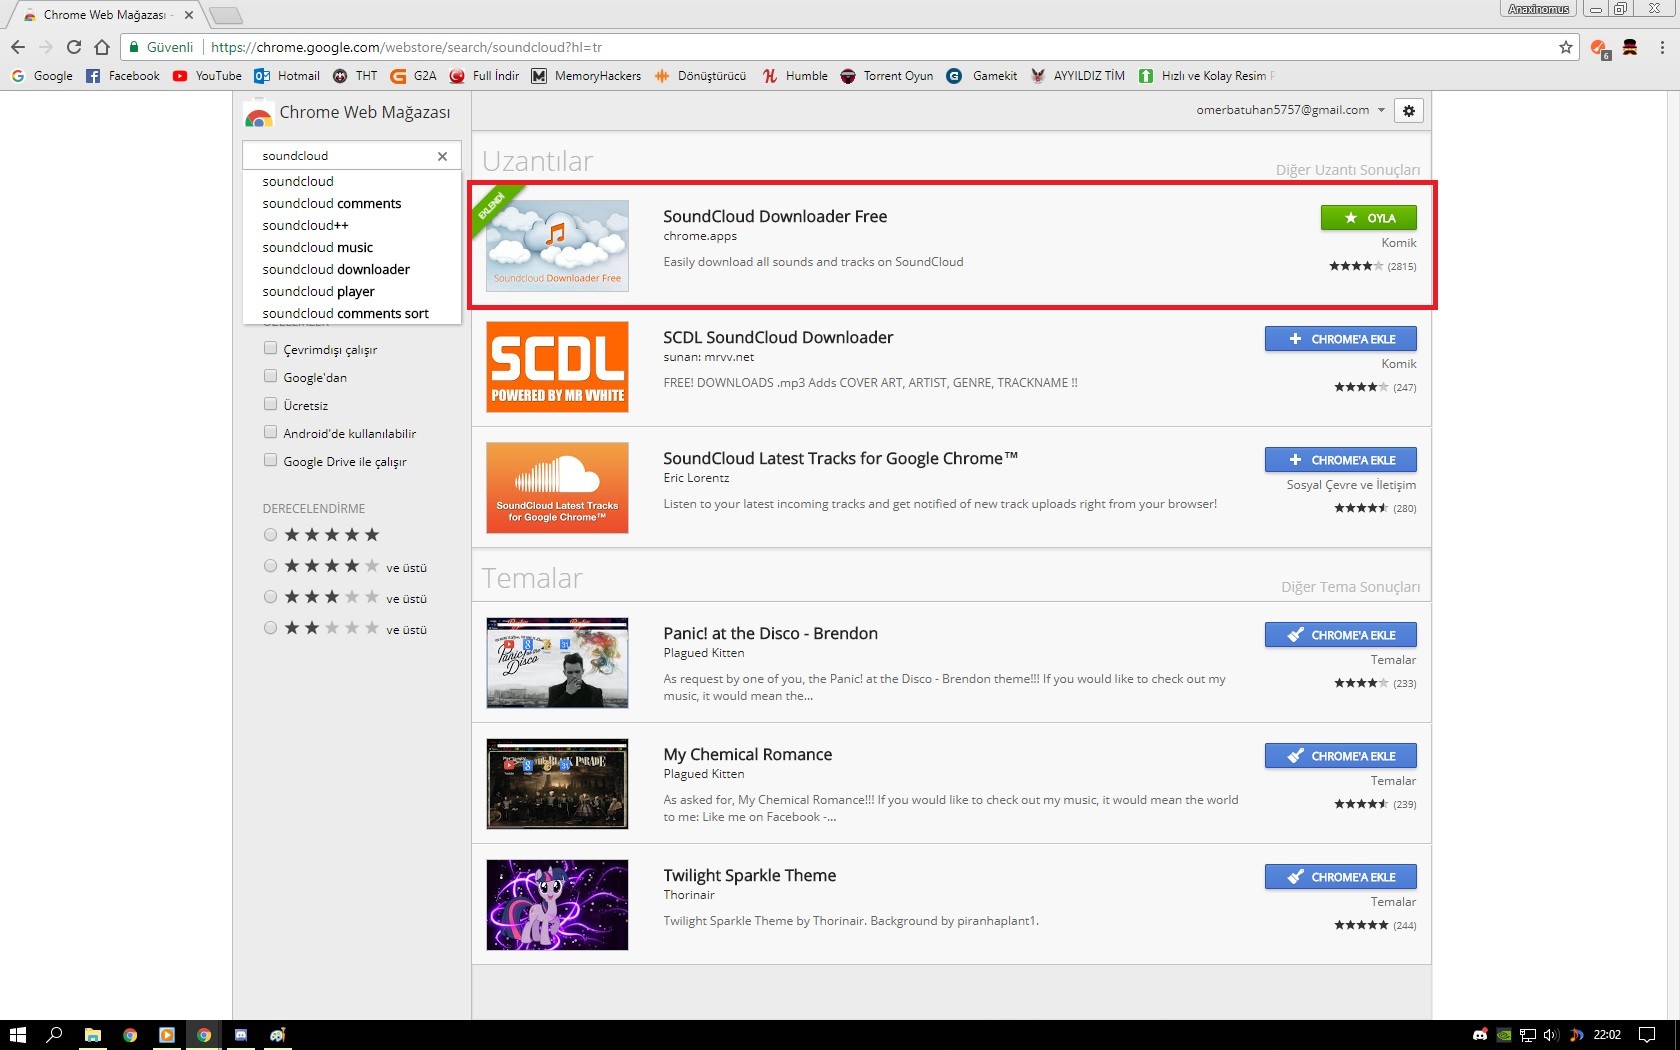Add Twilight Sparkle Theme to Chrome
Image resolution: width=1680 pixels, height=1050 pixels.
pos(1341,877)
